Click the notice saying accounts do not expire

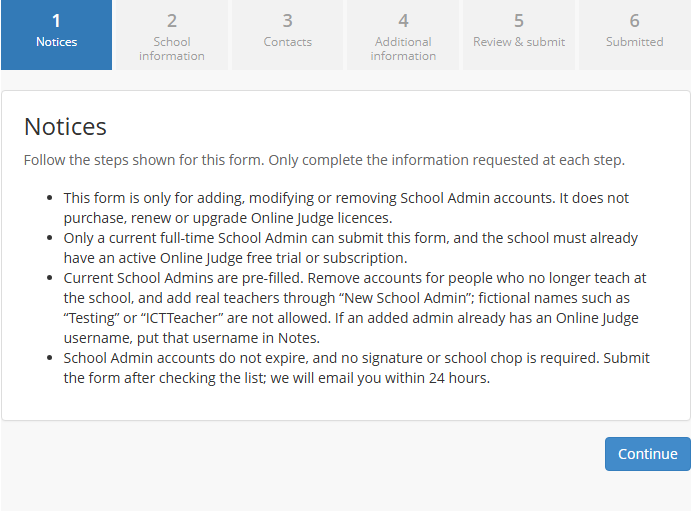tap(356, 368)
